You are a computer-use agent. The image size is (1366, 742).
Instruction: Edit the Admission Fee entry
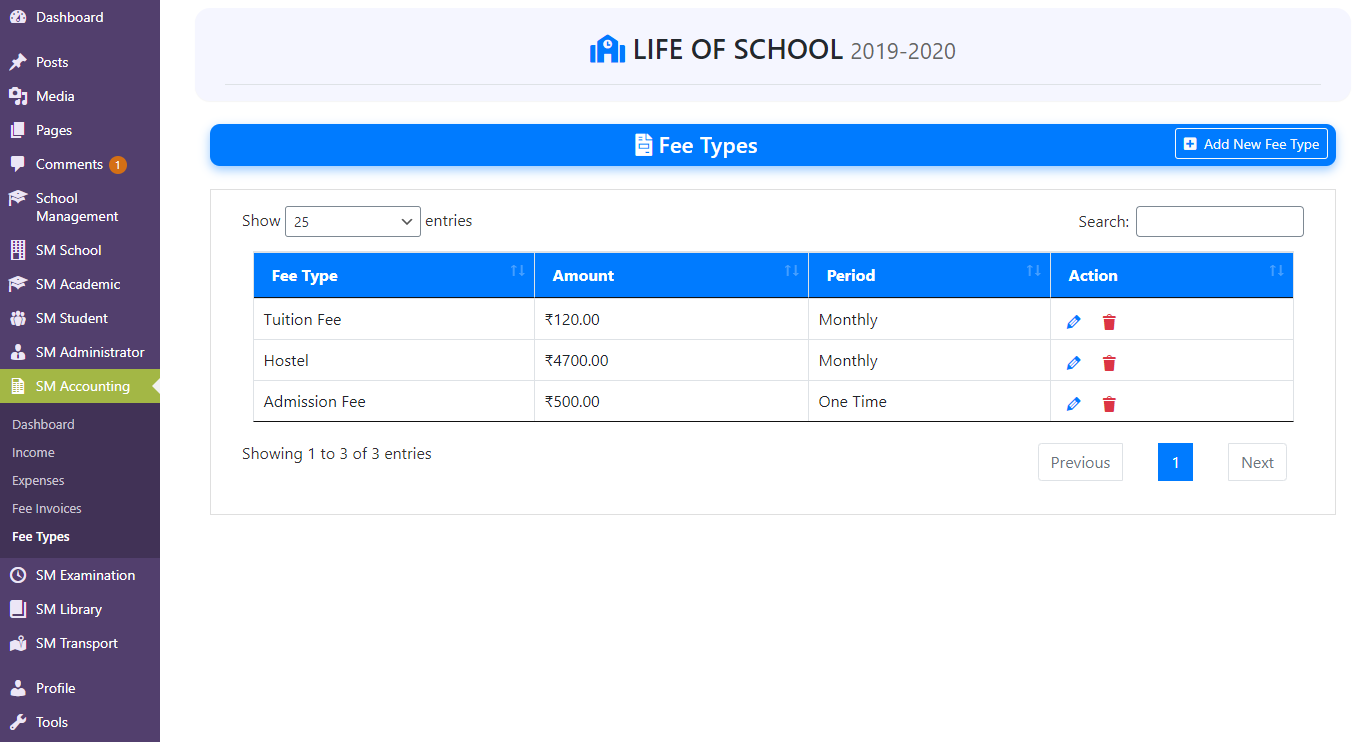pyautogui.click(x=1074, y=404)
